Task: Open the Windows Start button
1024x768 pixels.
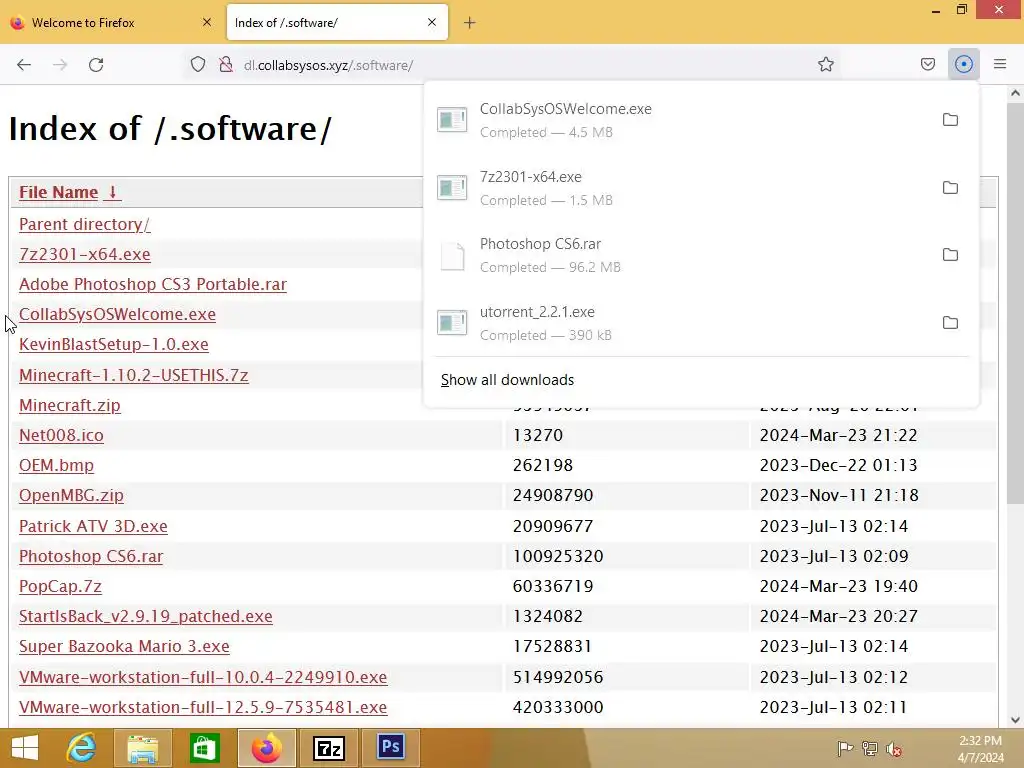Action: coord(25,748)
